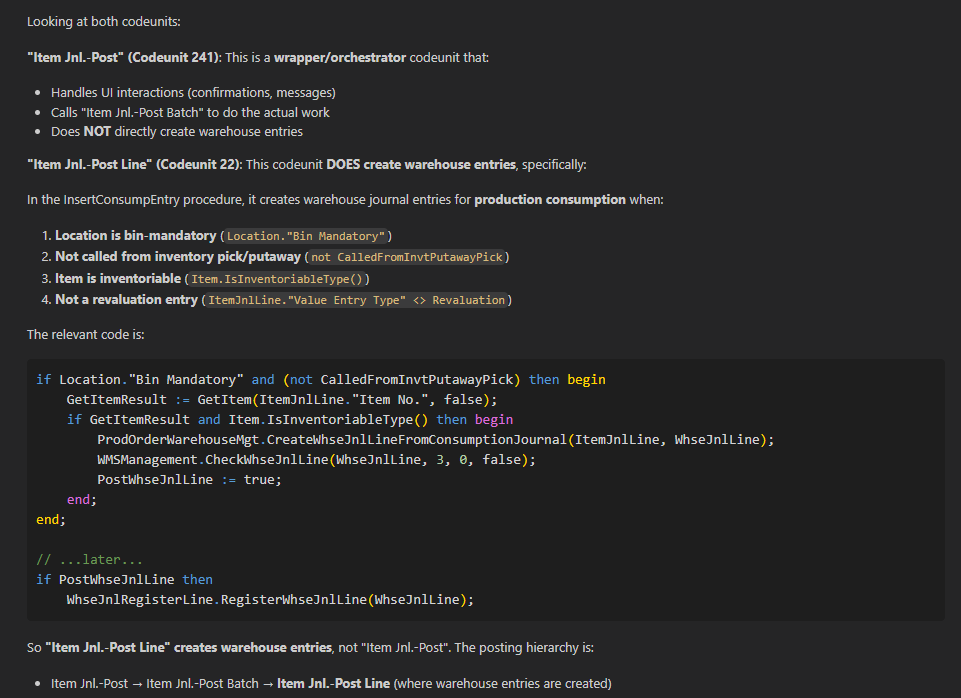
Task: Click inline code not CalledFromInvtPutawayPick
Action: [x=407, y=257]
